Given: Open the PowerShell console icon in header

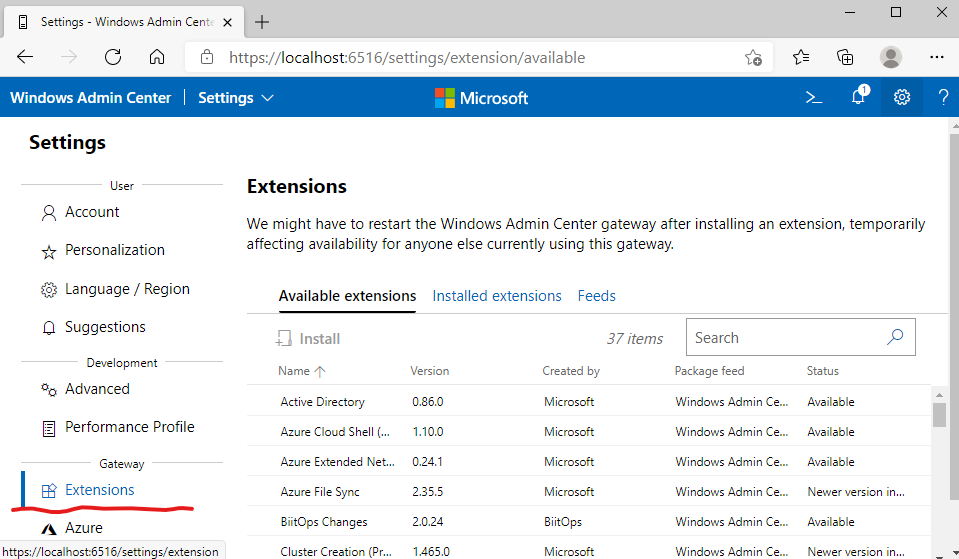Looking at the screenshot, I should (x=813, y=97).
